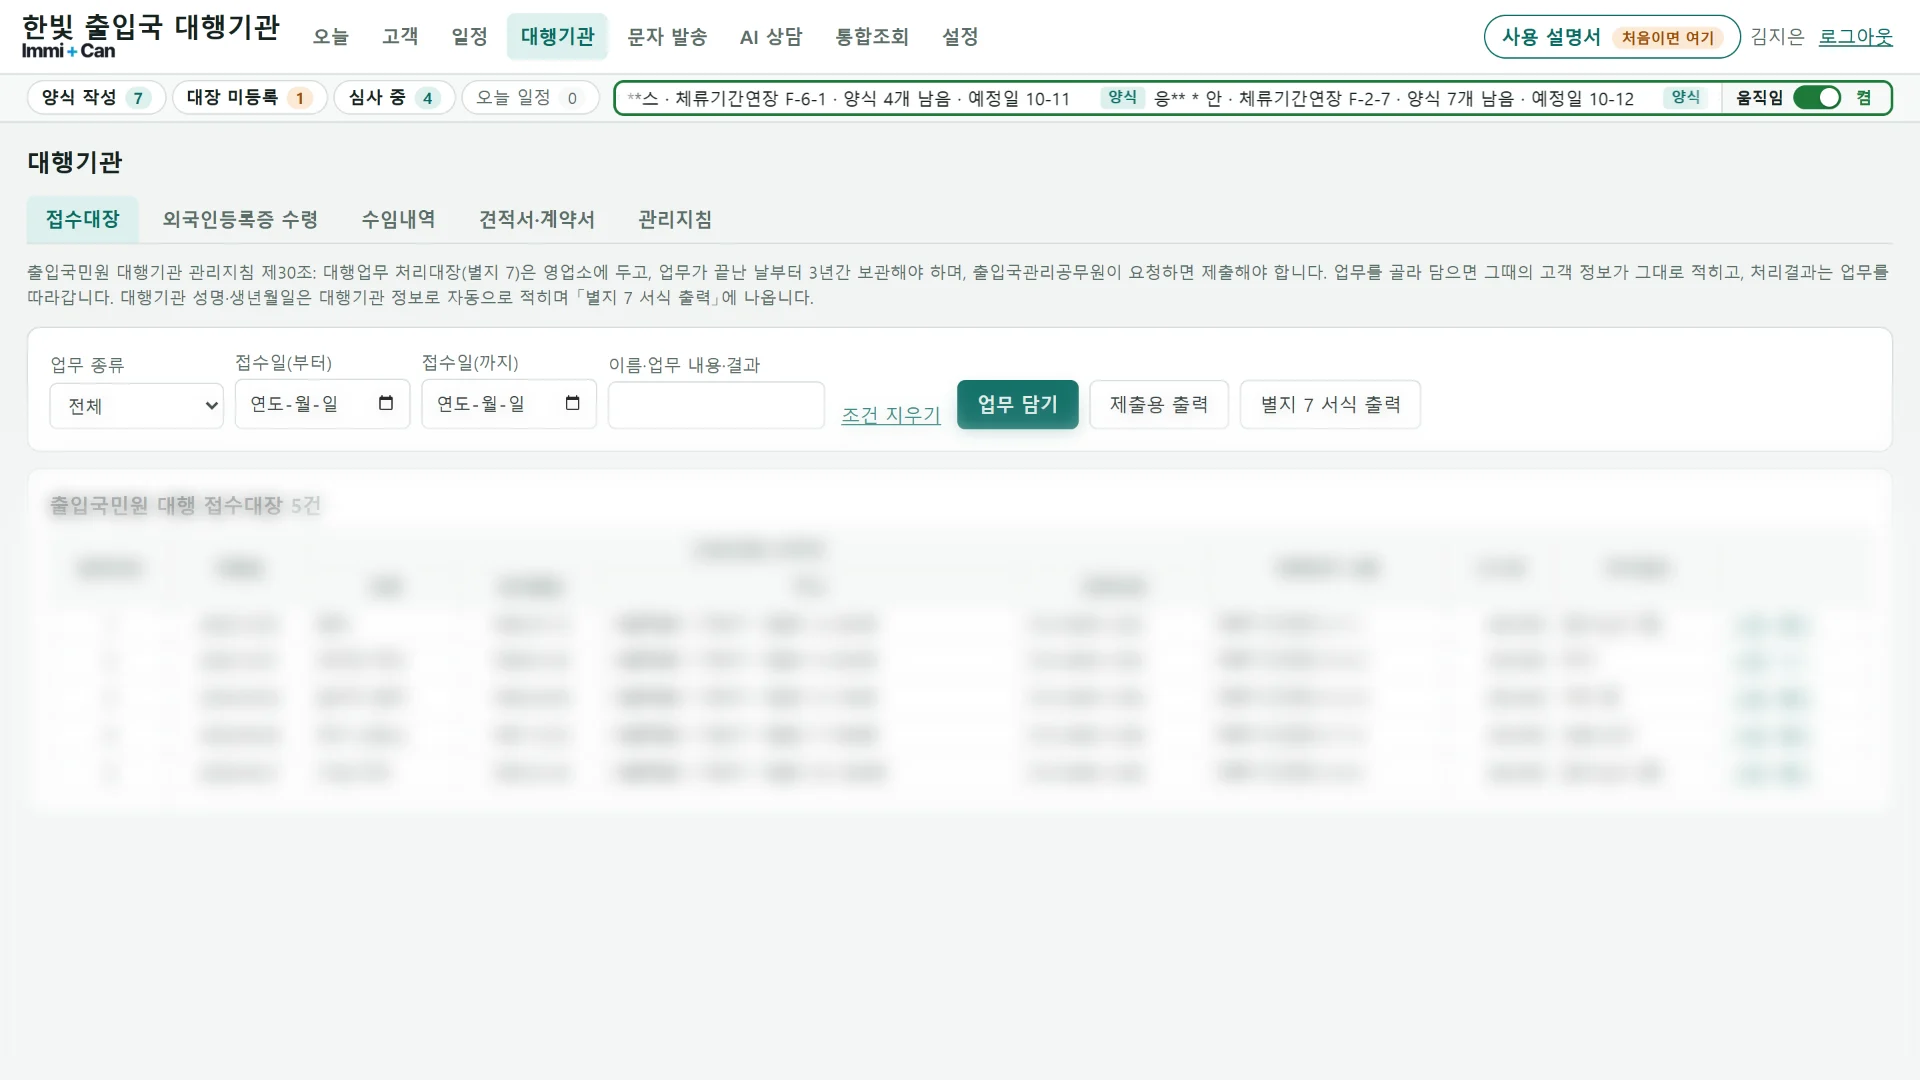Open the AI 상담 menu
The width and height of the screenshot is (1920, 1080).
[x=771, y=37]
